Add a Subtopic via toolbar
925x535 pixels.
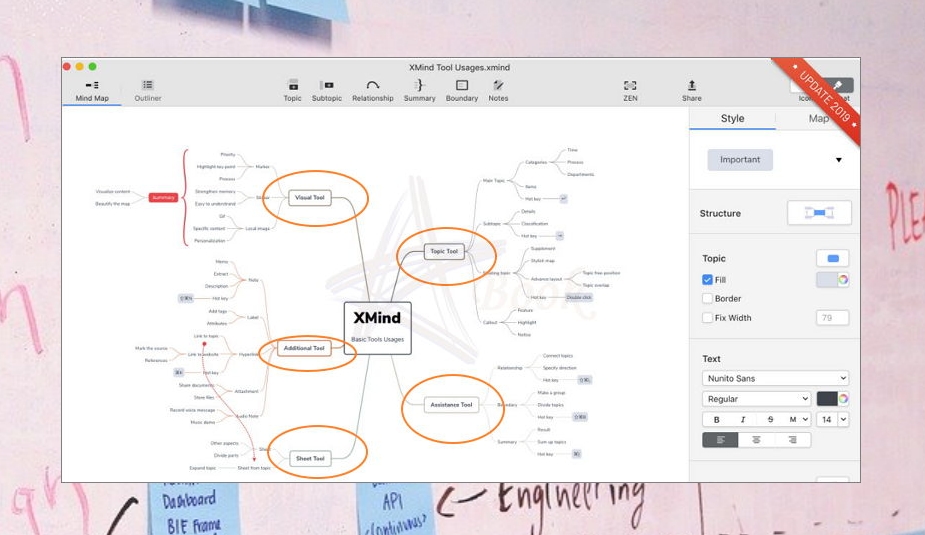[327, 91]
